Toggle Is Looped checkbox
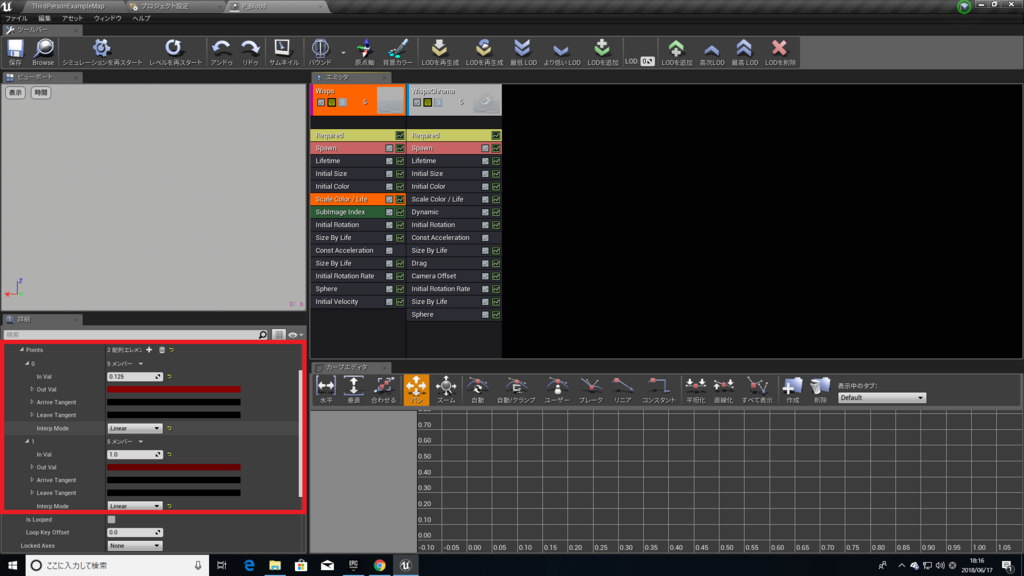The width and height of the screenshot is (1024, 576). [x=111, y=520]
